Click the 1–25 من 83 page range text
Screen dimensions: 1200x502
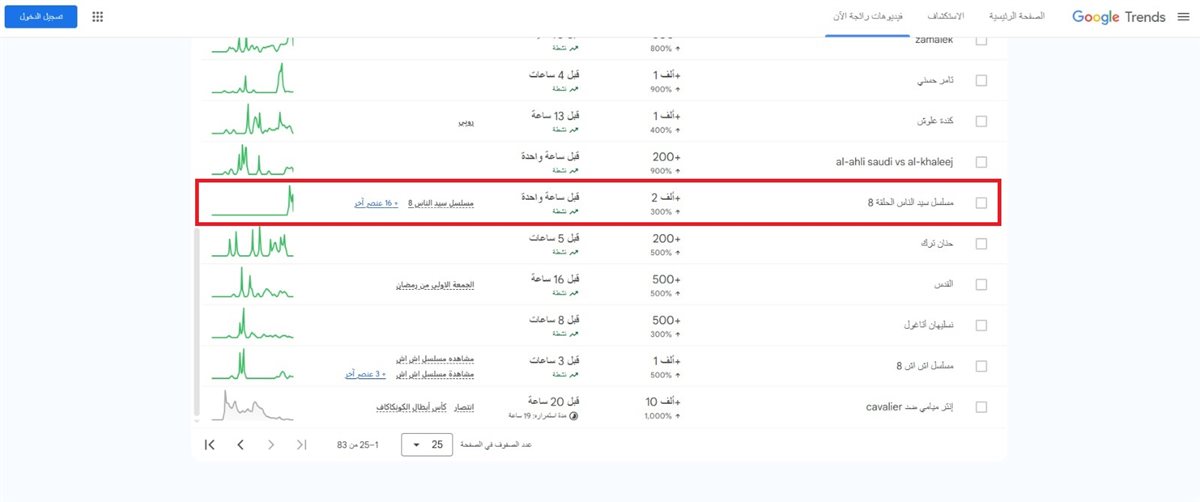point(357,445)
